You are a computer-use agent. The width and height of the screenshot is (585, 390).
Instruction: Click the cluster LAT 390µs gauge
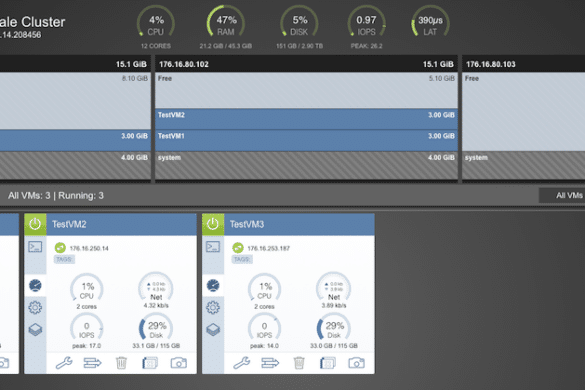pos(430,22)
